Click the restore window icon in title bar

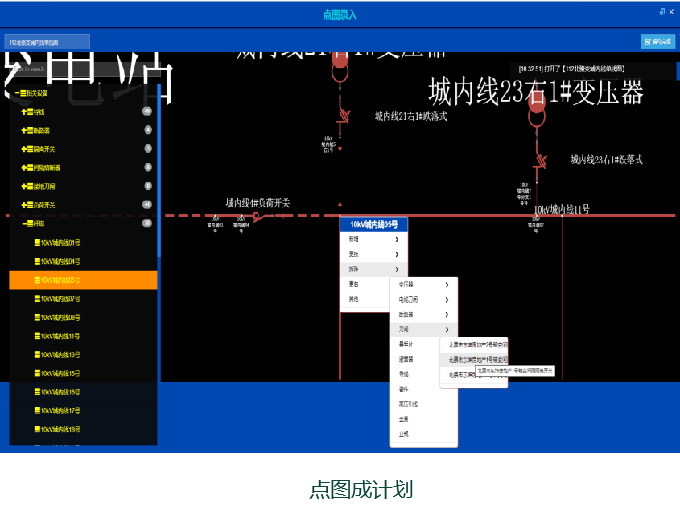(x=660, y=11)
